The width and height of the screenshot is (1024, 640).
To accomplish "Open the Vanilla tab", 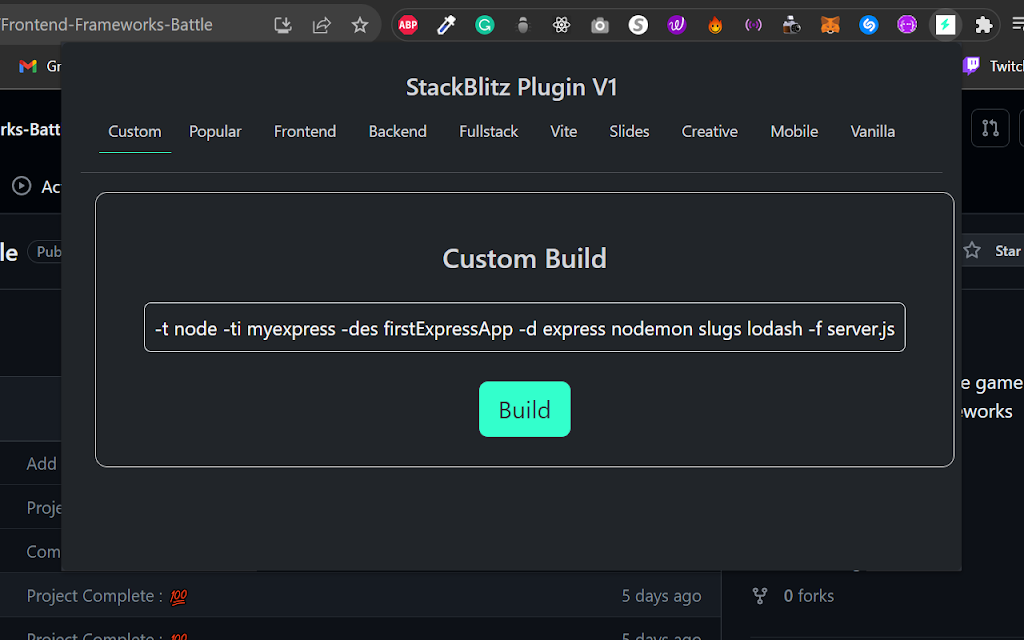I will point(872,131).
